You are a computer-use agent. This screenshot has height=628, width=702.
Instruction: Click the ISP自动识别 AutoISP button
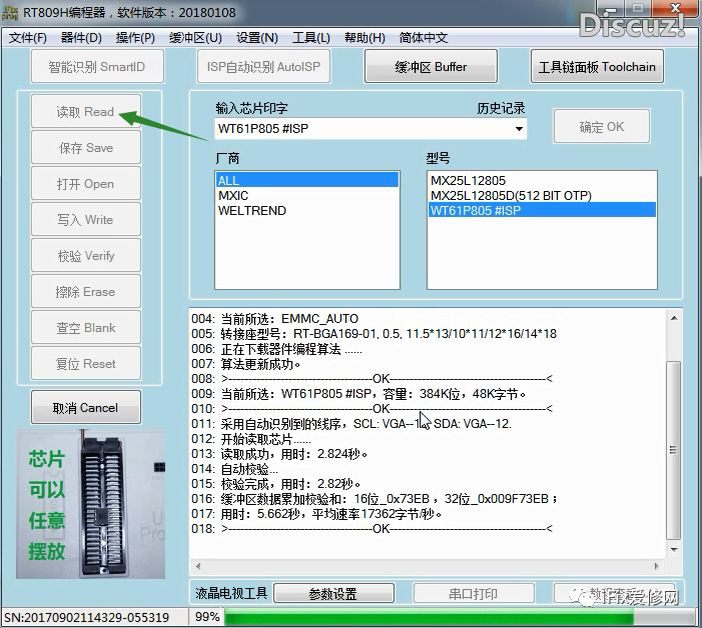click(x=264, y=67)
